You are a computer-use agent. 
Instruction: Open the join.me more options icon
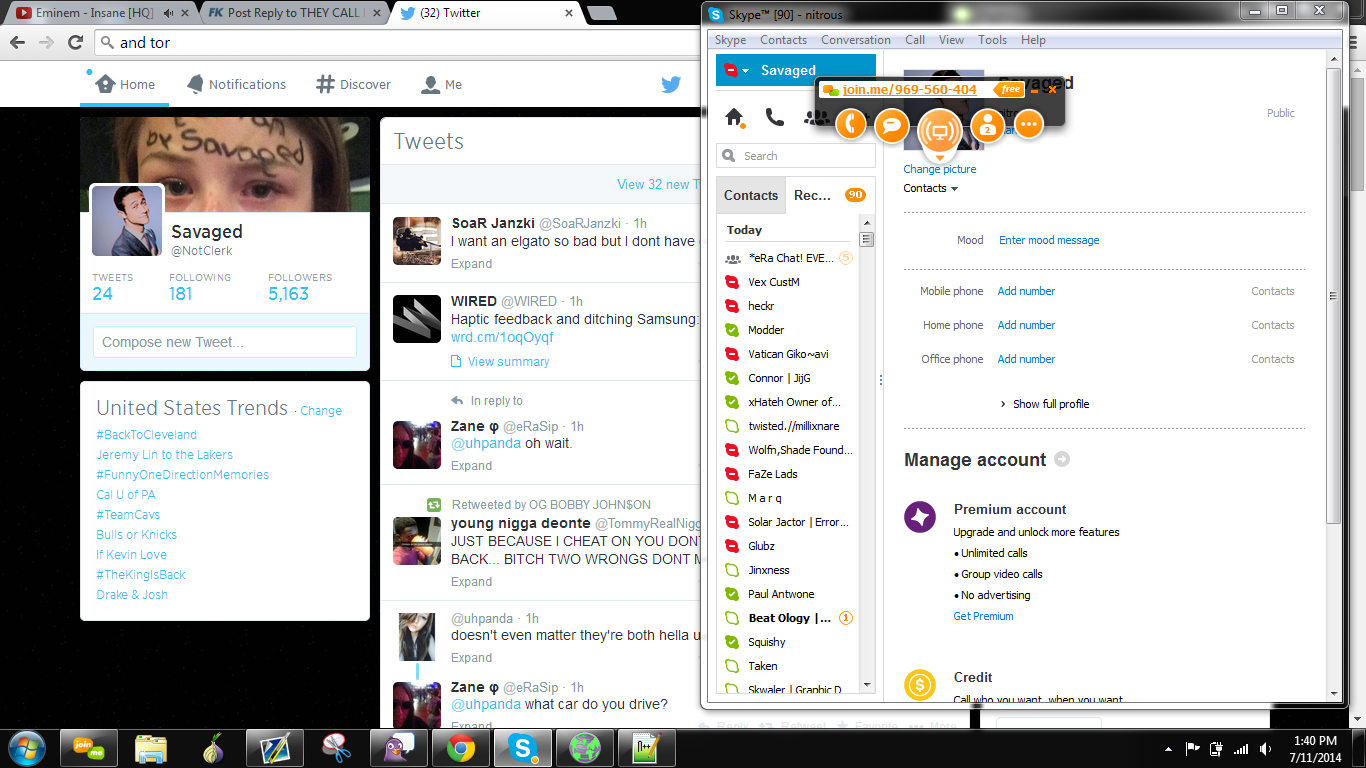[x=1029, y=125]
